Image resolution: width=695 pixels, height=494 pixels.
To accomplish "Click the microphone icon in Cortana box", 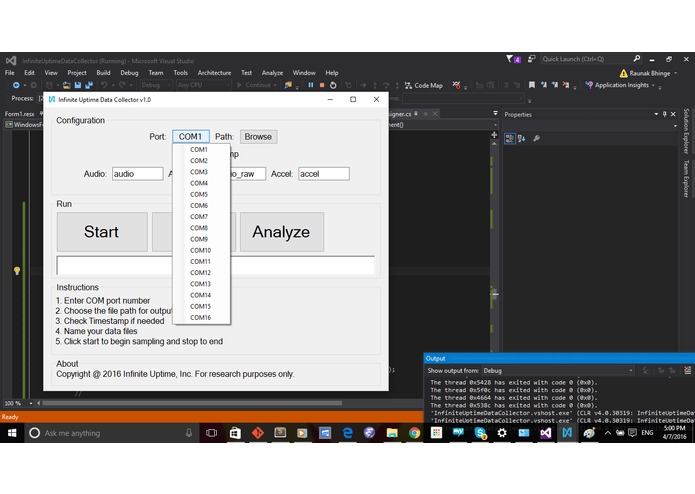I will 189,433.
